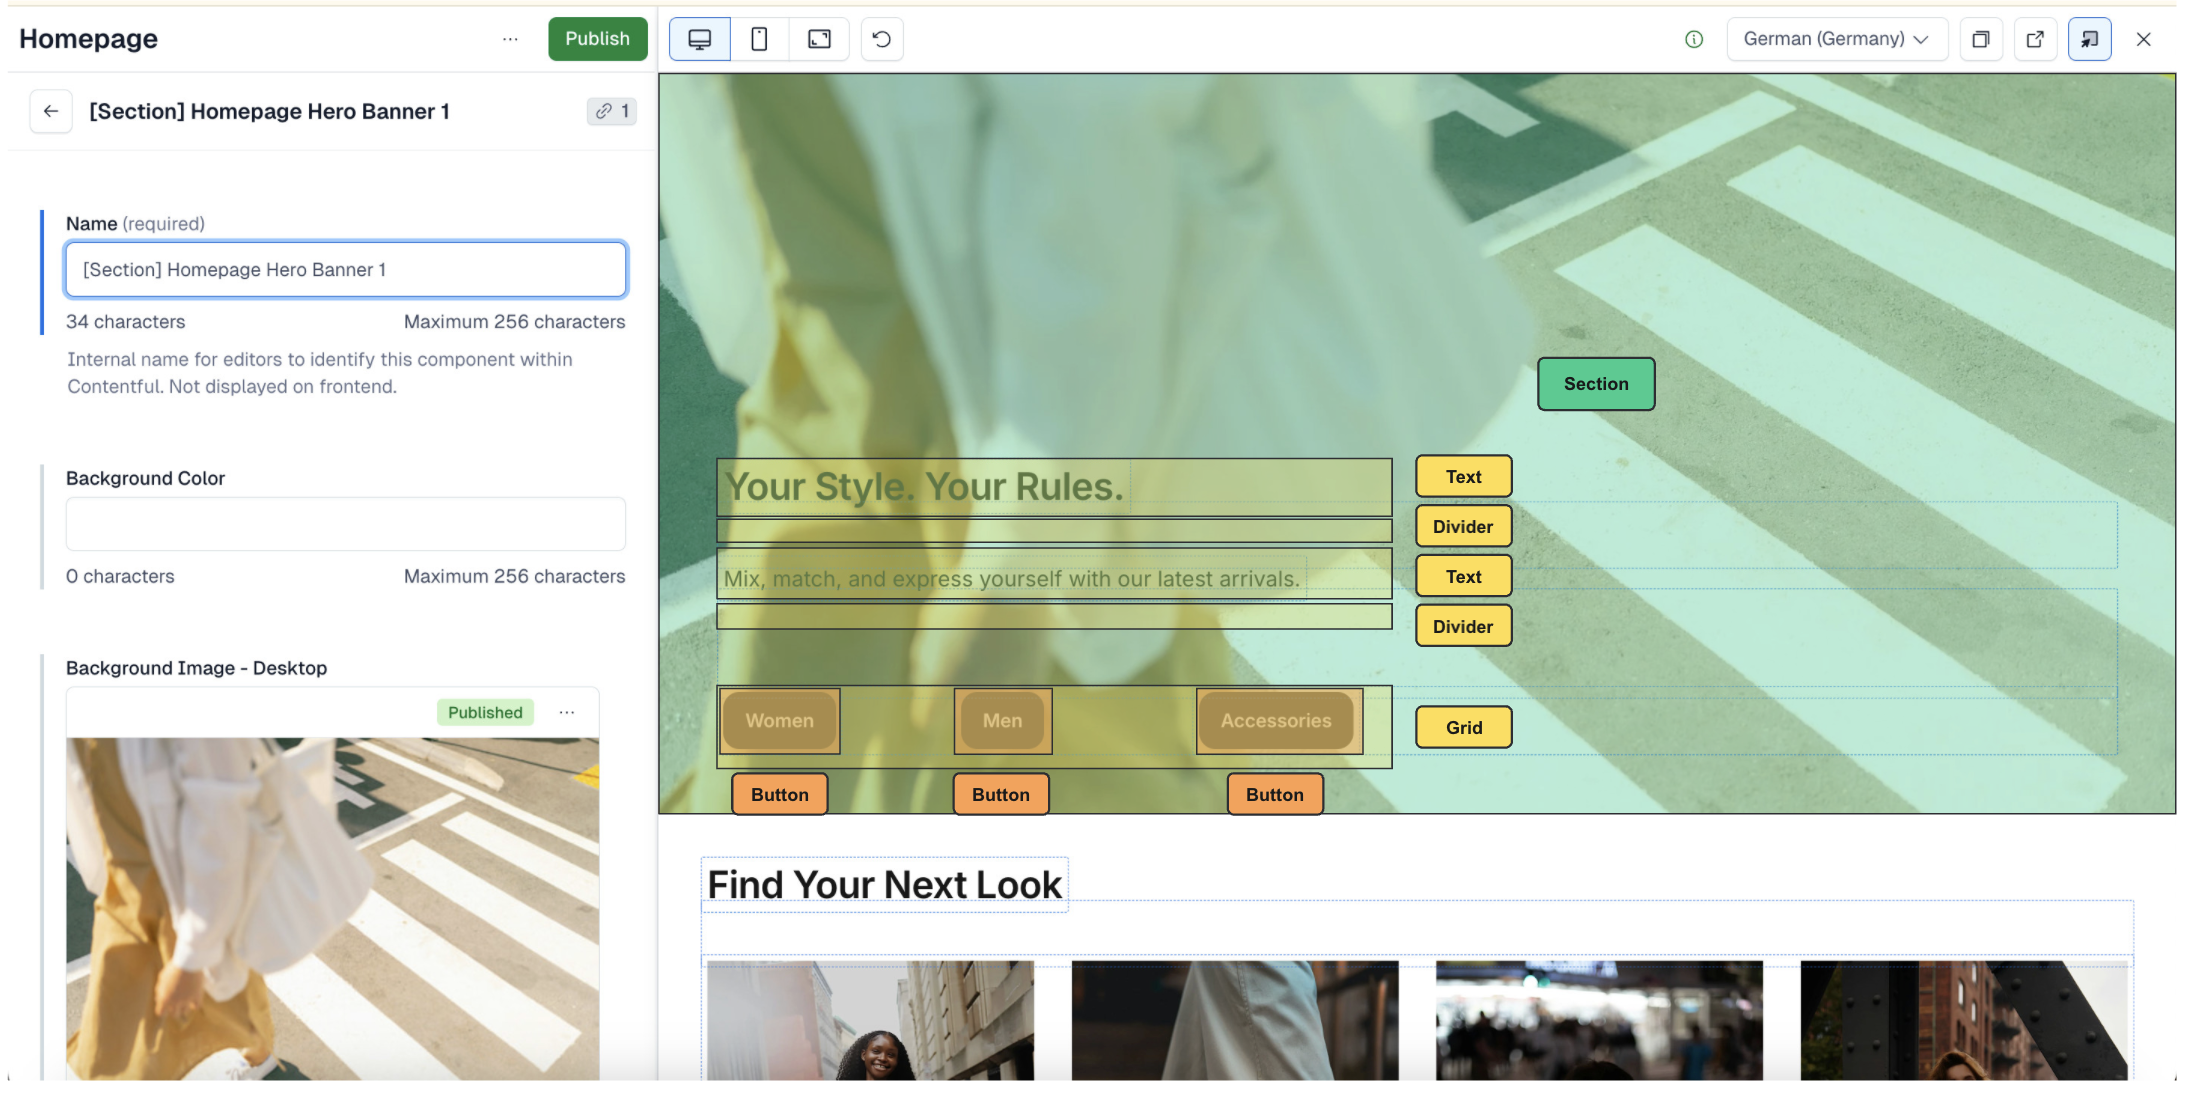Click the copy windows icon
2190x1094 pixels.
click(x=1980, y=39)
